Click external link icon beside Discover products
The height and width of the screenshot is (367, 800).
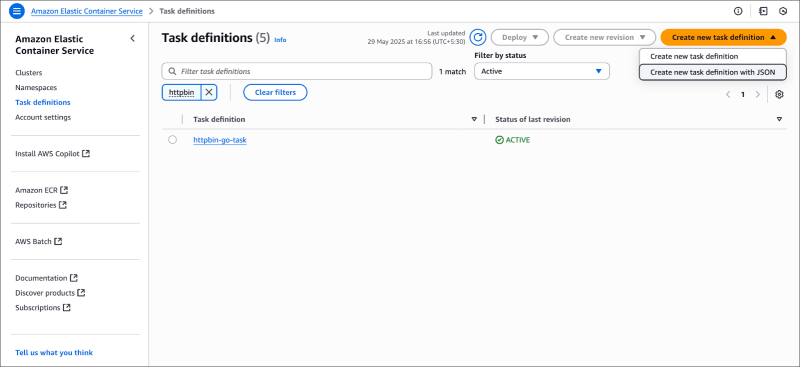coord(81,292)
